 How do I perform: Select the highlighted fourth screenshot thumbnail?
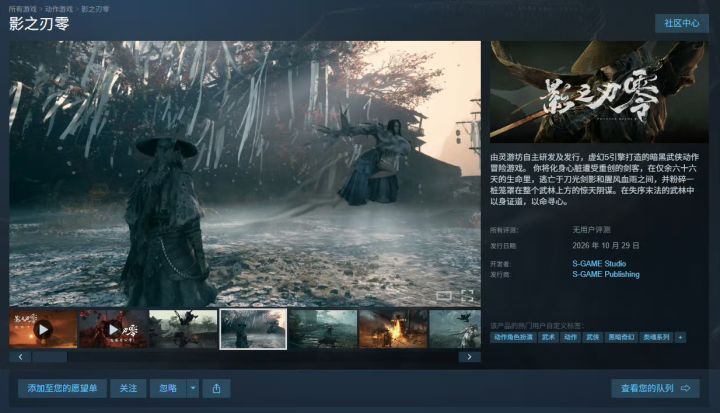[x=253, y=329]
